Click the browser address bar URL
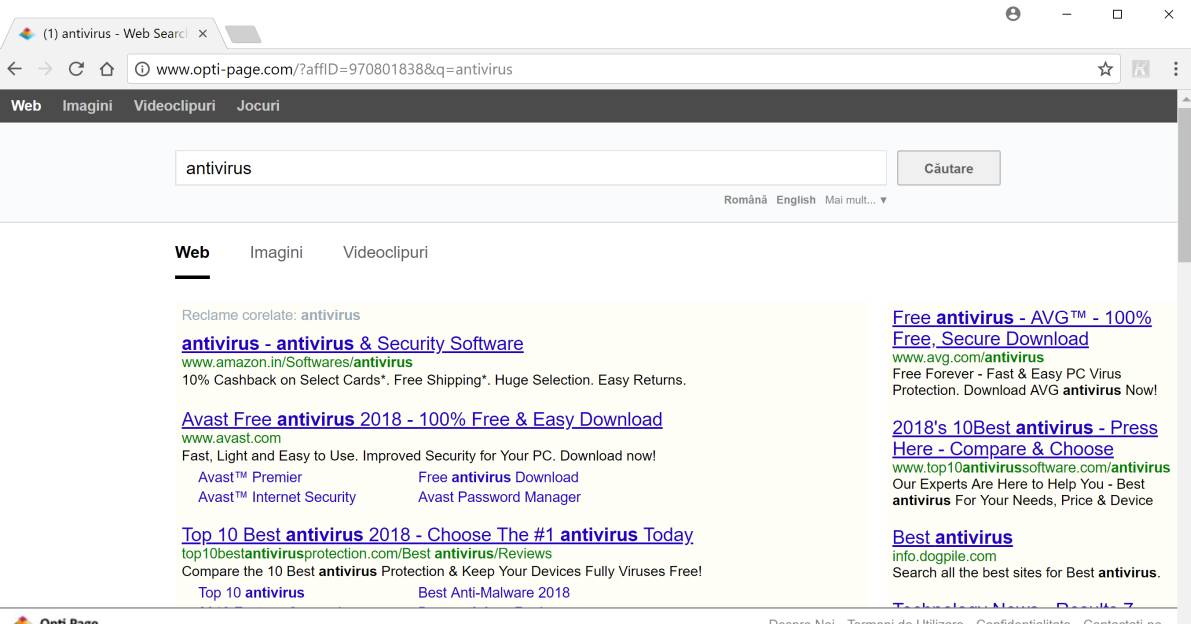This screenshot has width=1191, height=624. tap(335, 69)
